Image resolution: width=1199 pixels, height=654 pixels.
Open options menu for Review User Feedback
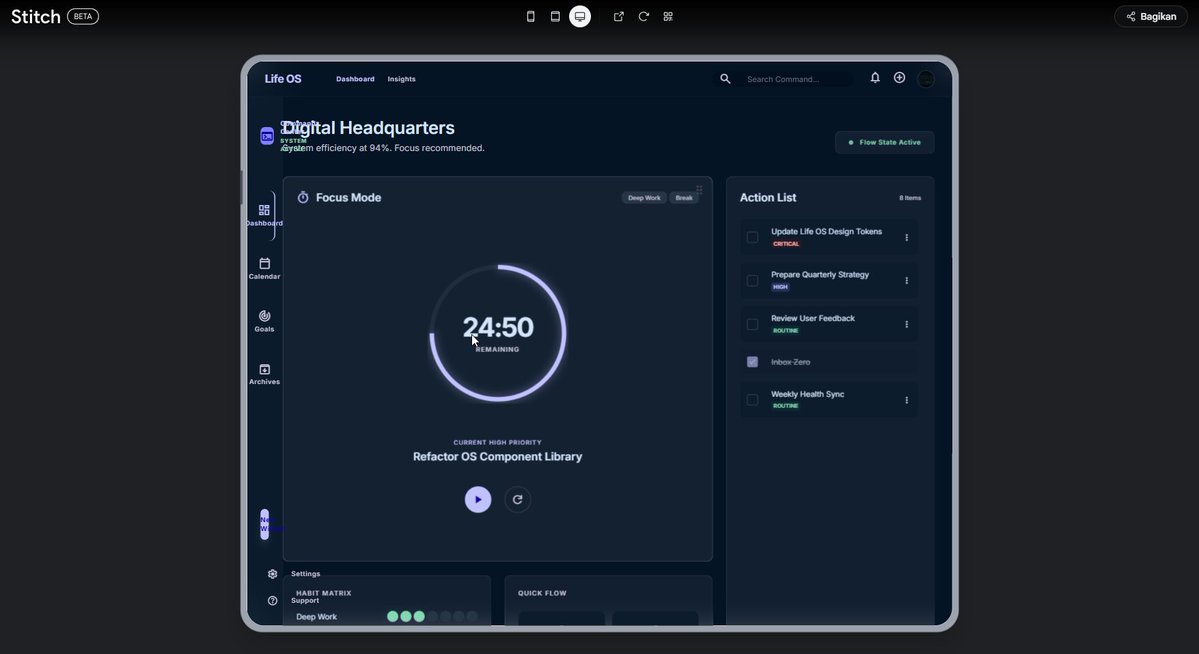tap(907, 324)
